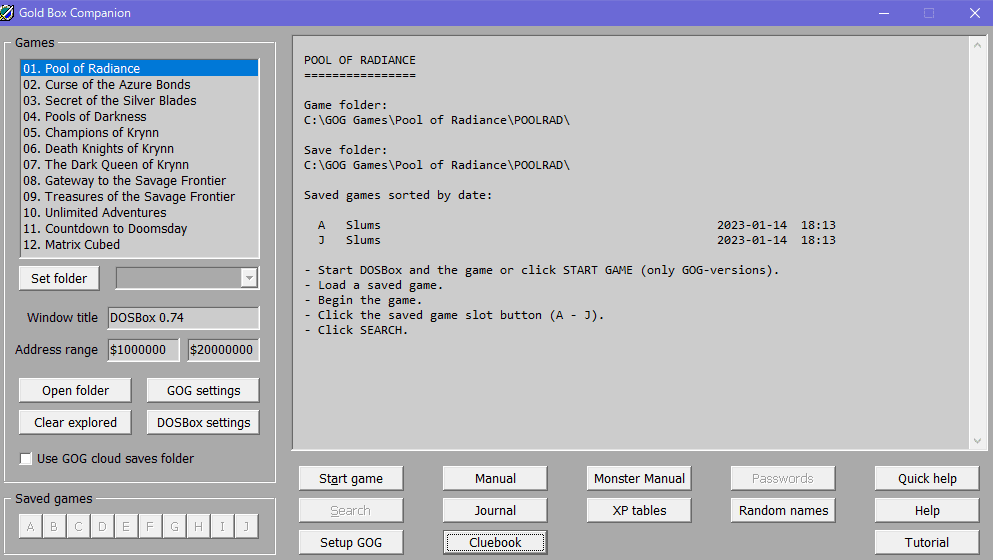Select 11. Countdown to Doomsday
Image resolution: width=993 pixels, height=560 pixels.
point(140,229)
